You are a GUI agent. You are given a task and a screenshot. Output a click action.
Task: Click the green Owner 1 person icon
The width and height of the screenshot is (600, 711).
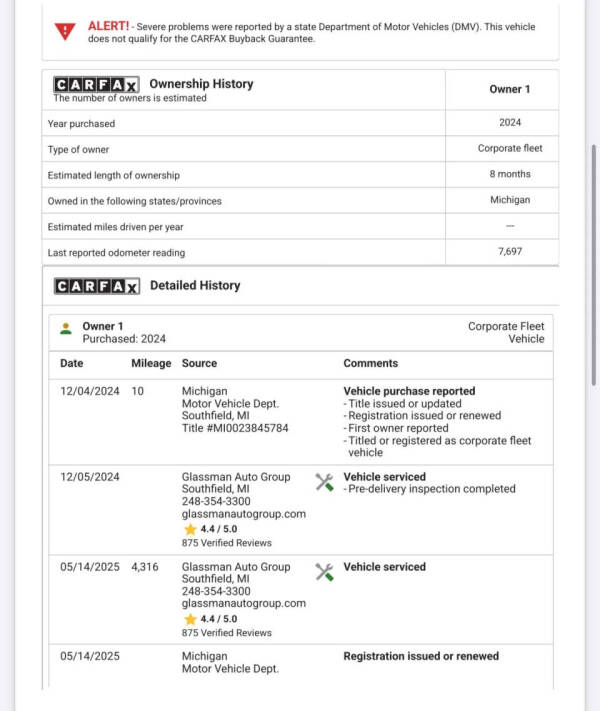tap(66, 327)
